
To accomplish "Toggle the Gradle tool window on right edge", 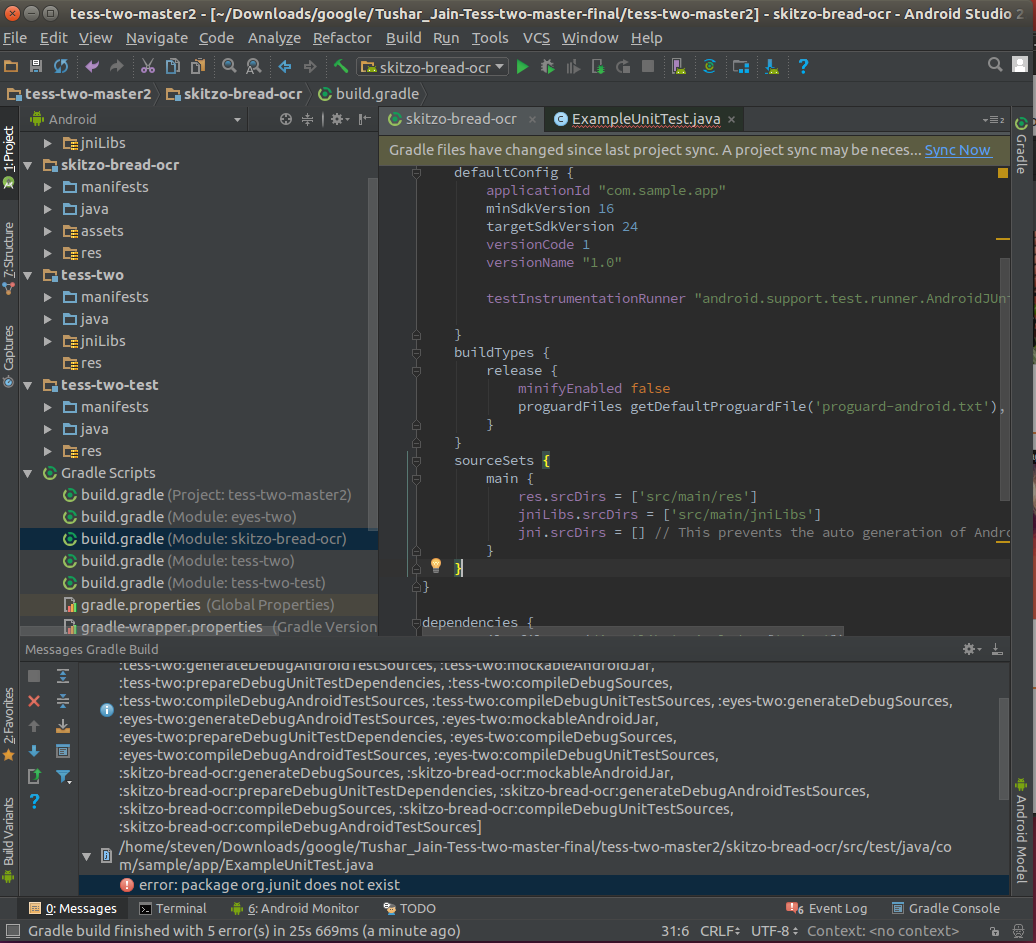I will [1021, 146].
